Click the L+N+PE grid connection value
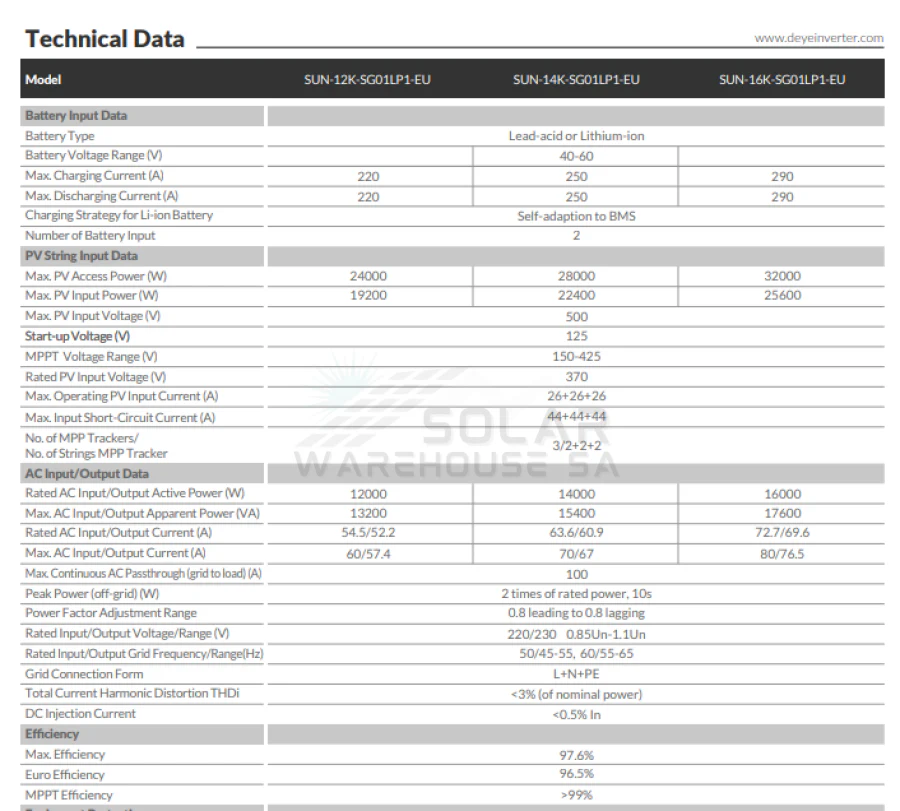 pos(576,674)
